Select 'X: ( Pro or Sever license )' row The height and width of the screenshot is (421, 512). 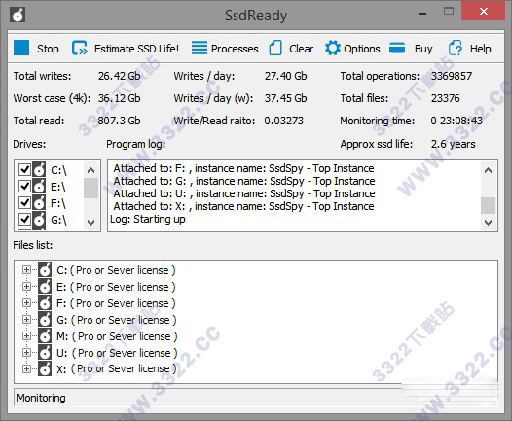coord(116,369)
